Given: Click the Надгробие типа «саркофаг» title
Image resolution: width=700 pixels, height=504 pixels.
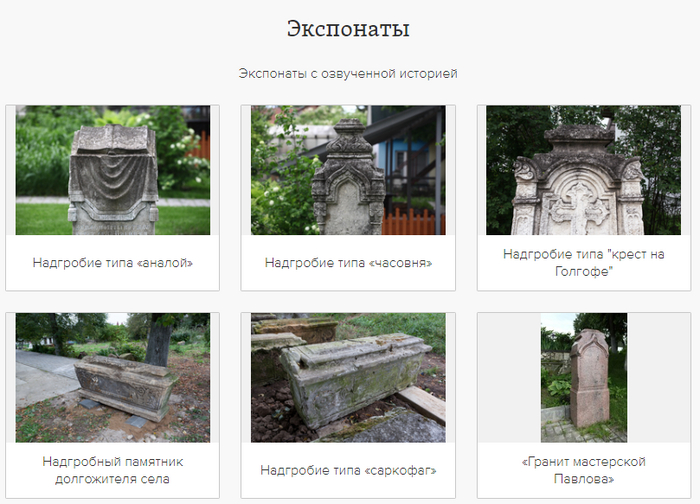Looking at the screenshot, I should coord(348,470).
